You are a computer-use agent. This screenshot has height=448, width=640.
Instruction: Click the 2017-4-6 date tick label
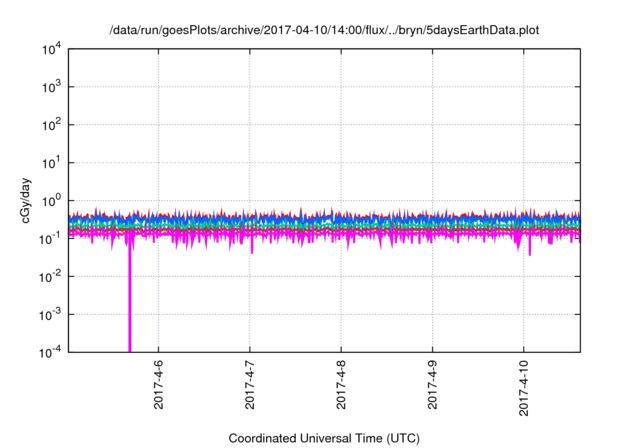158,384
